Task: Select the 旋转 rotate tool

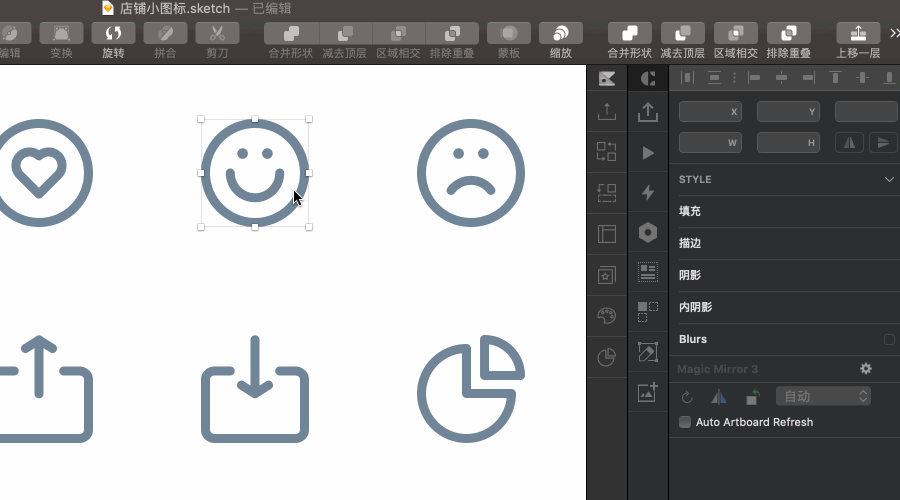Action: pos(113,33)
